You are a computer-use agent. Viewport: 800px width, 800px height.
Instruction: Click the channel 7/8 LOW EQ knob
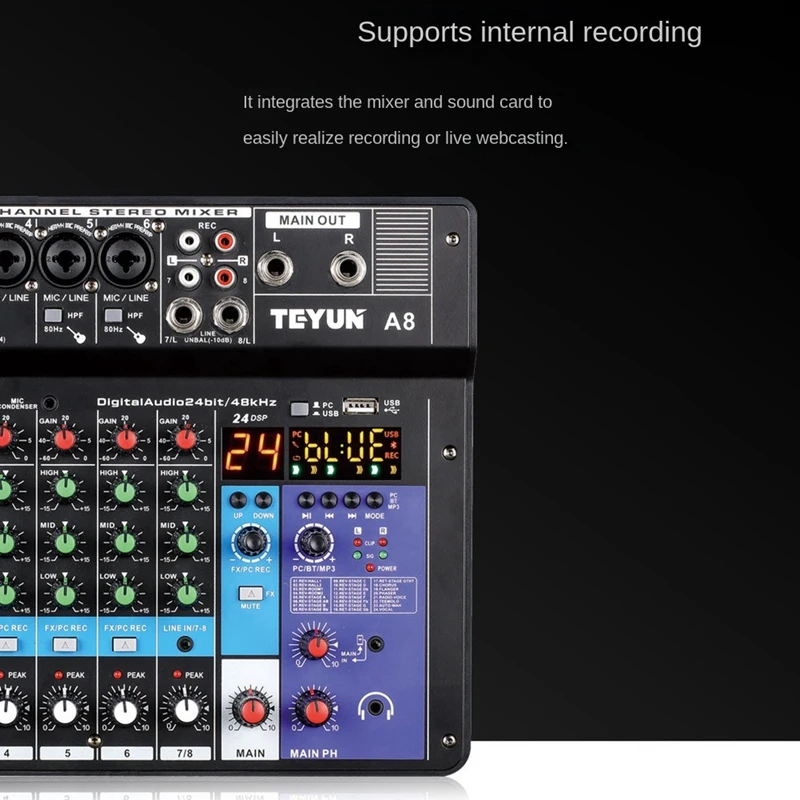point(187,595)
